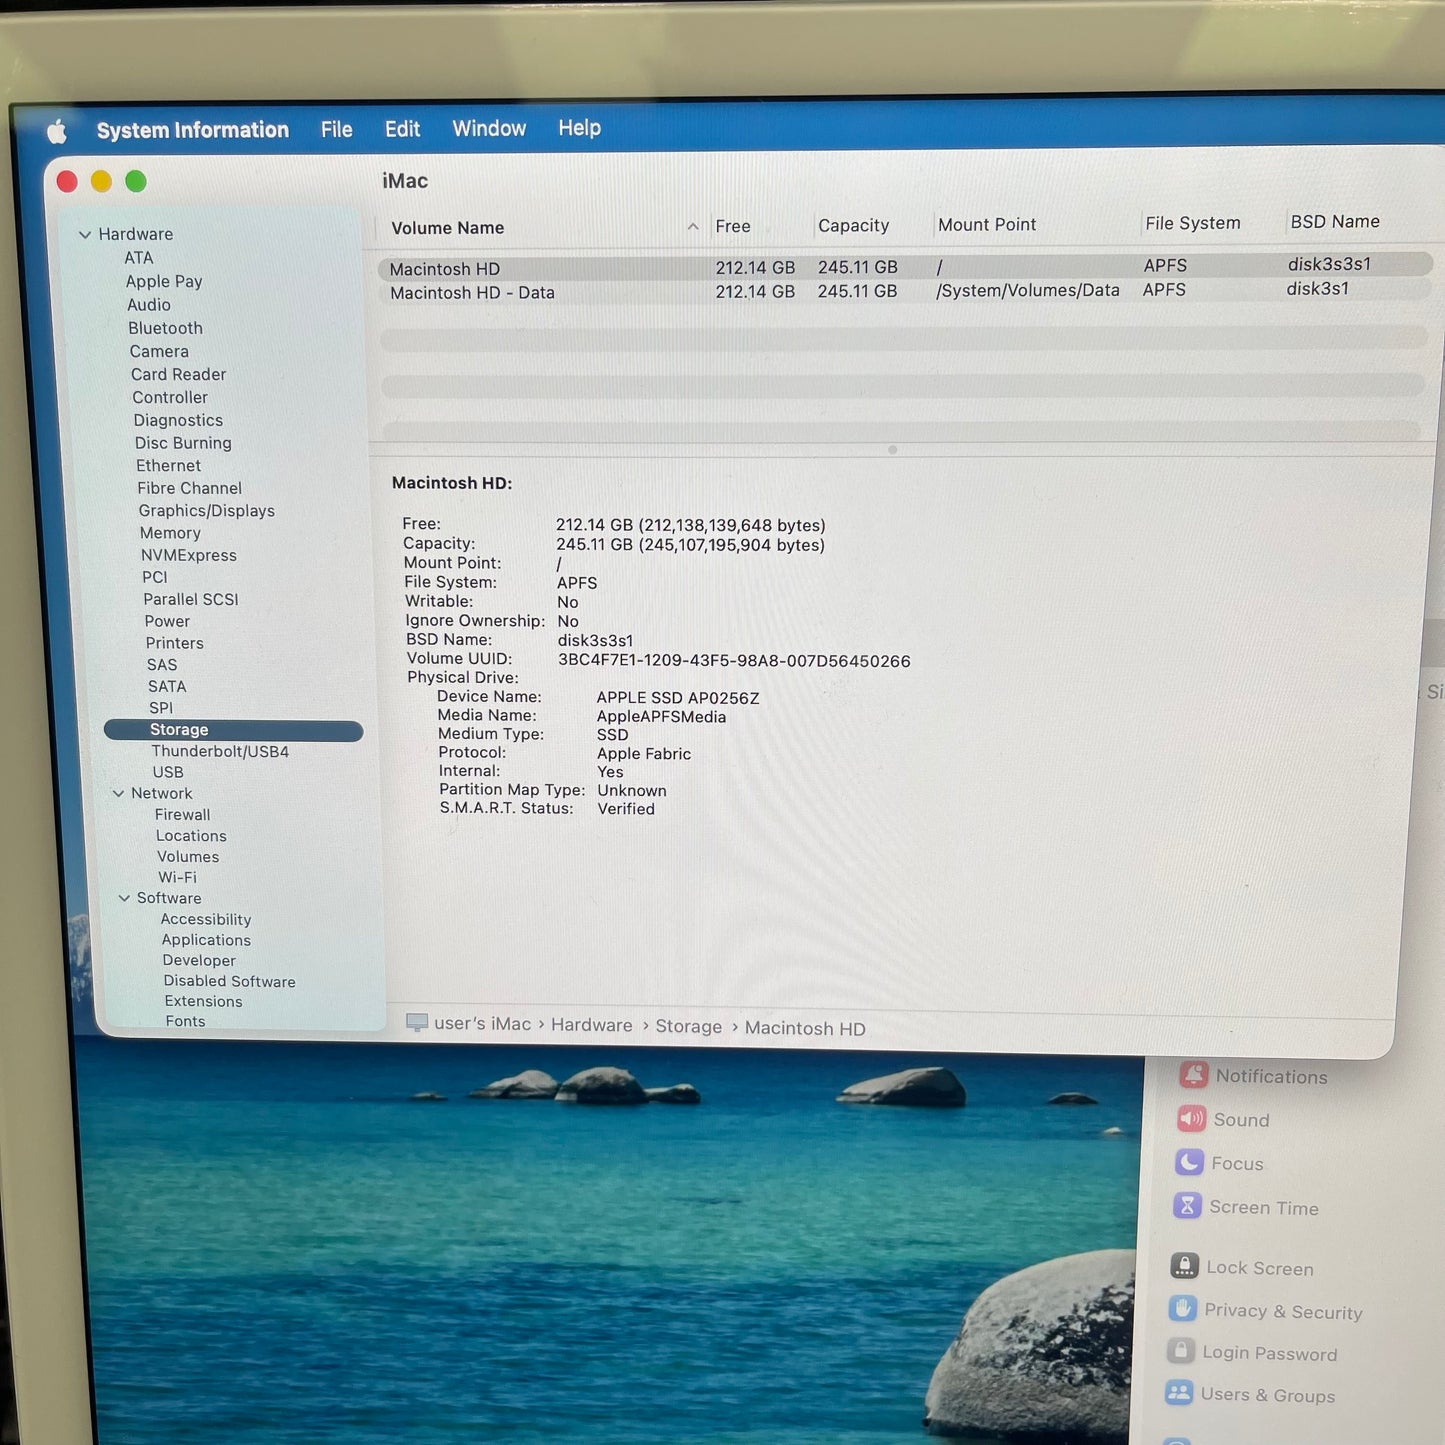Select Diagnostics in the sidebar
Viewport: 1445px width, 1445px height.
[x=178, y=420]
